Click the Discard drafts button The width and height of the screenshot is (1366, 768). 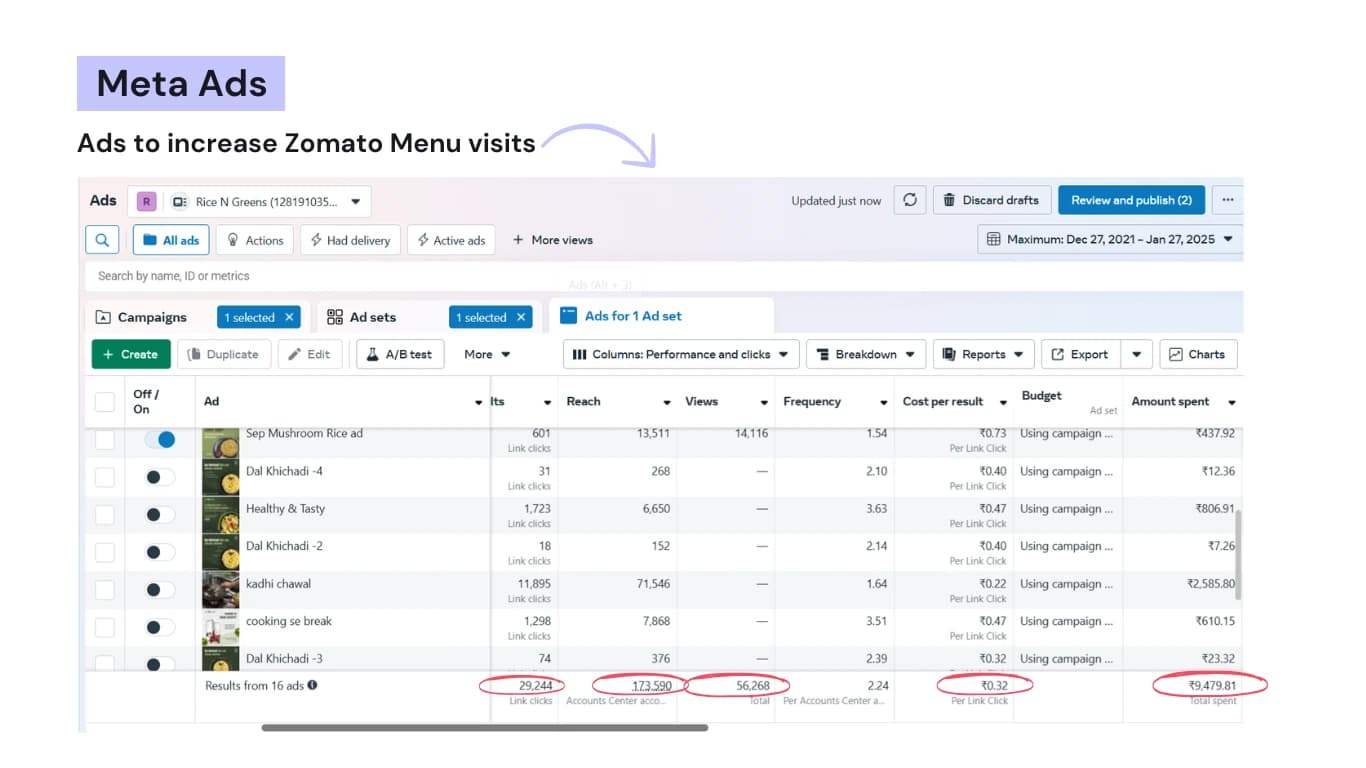[992, 200]
